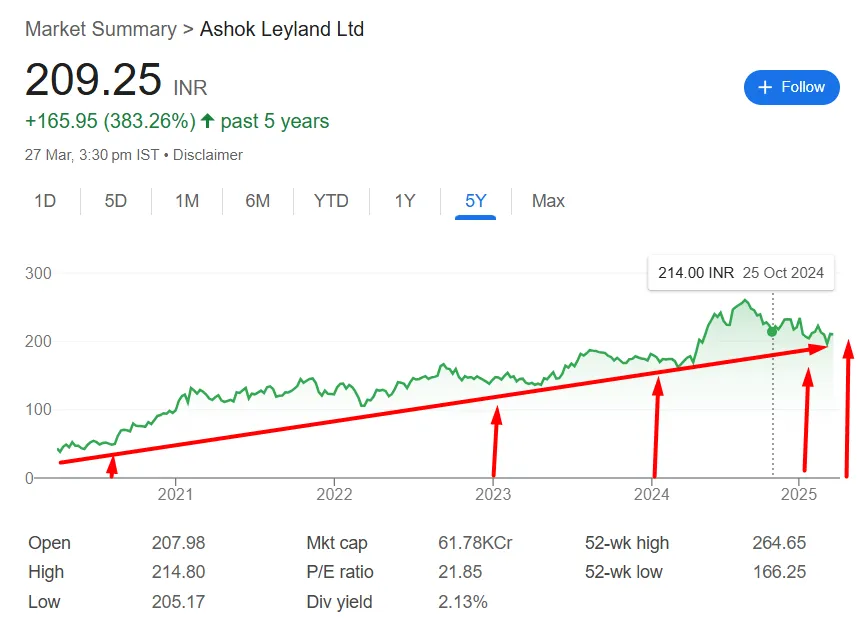
Task: Click the 2023 label on chart axis
Action: [x=493, y=494]
